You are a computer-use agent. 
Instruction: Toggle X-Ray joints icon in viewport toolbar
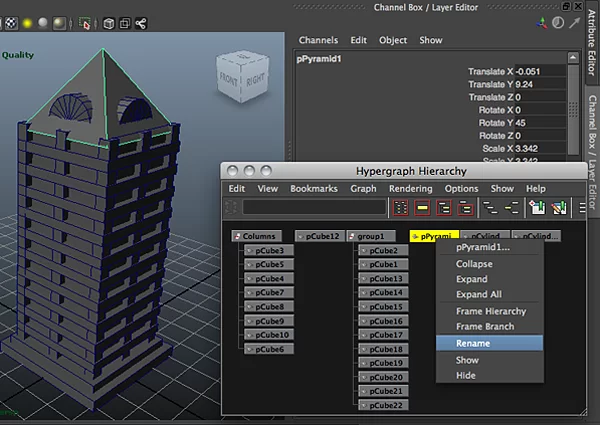[x=141, y=24]
